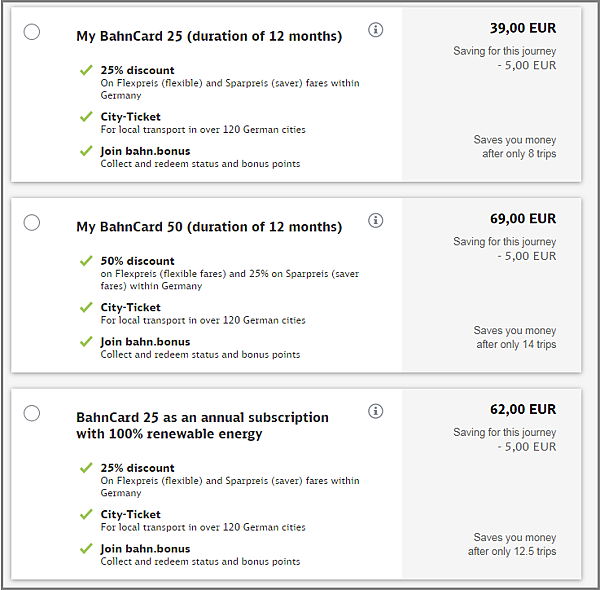Click the checkmark beside BahnCard 50 Join bahn.bonus

pos(86,342)
